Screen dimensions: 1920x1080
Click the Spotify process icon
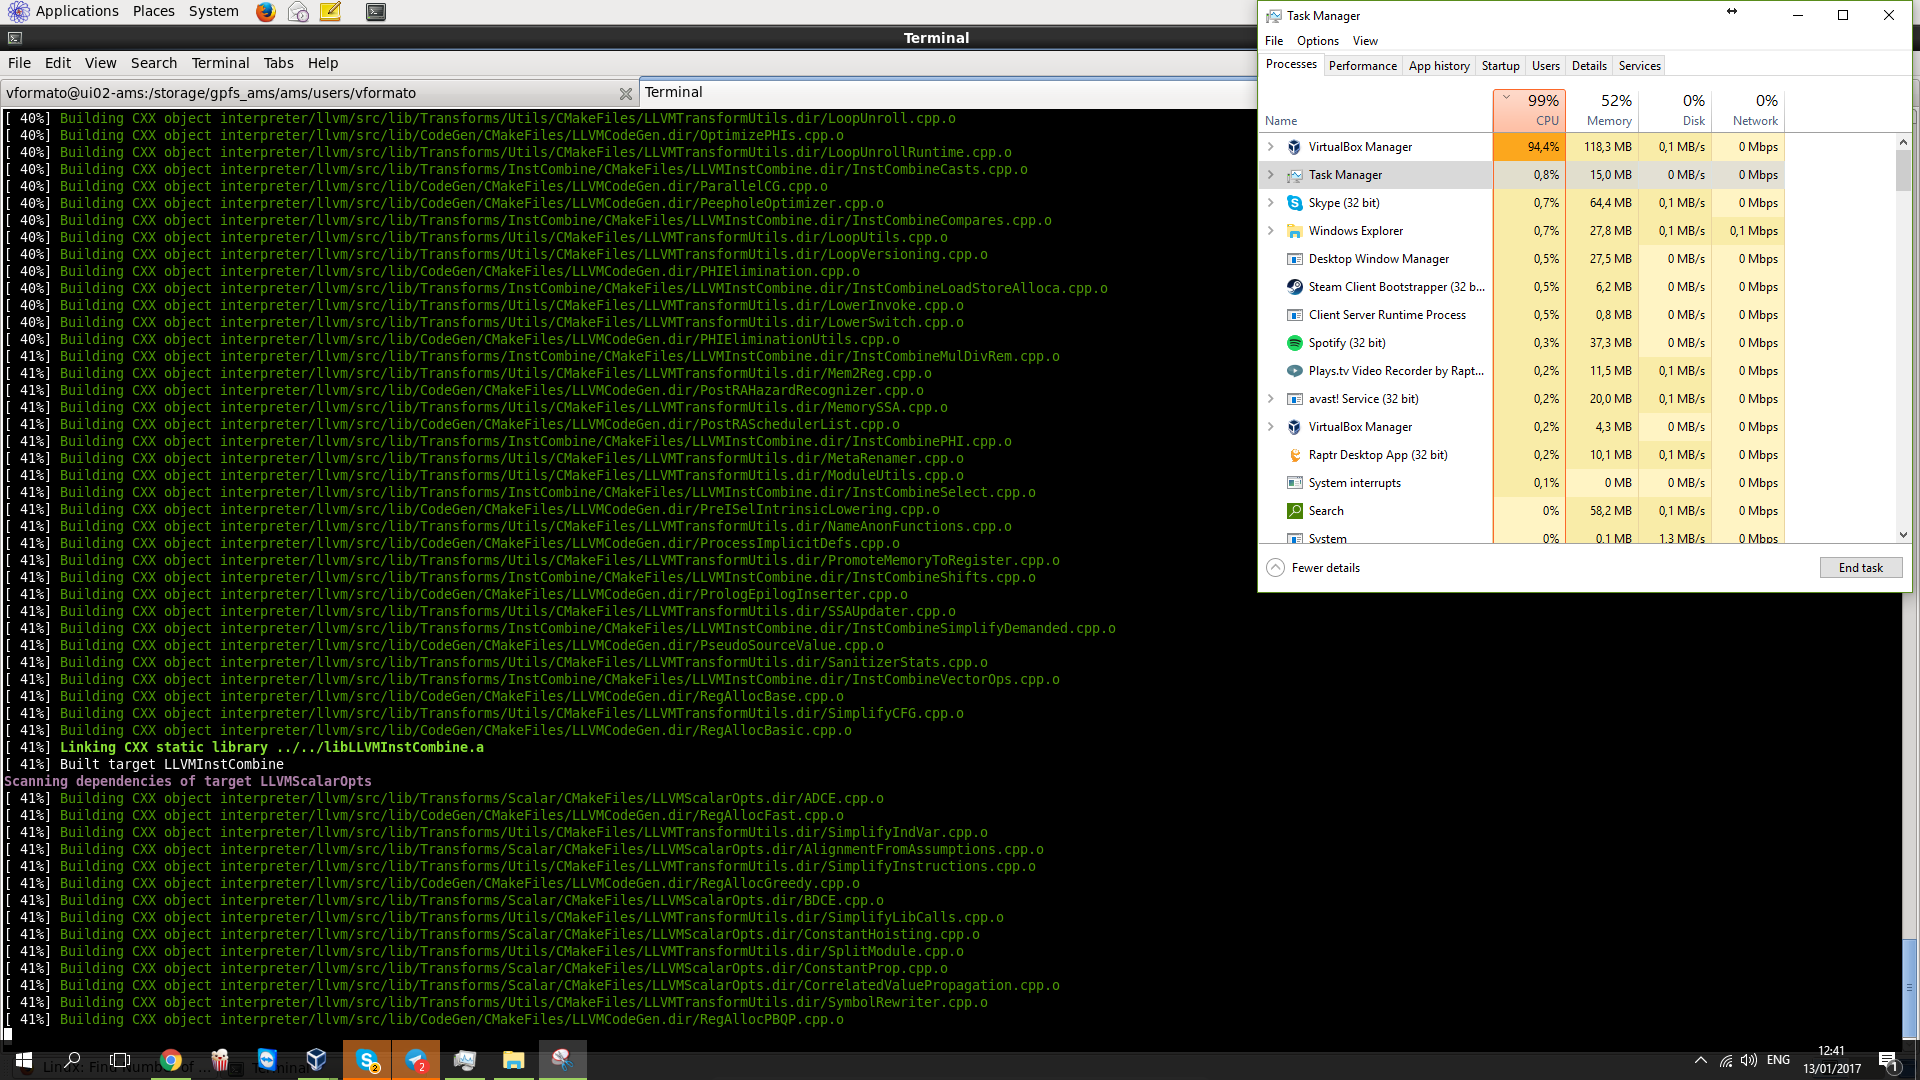(1294, 343)
